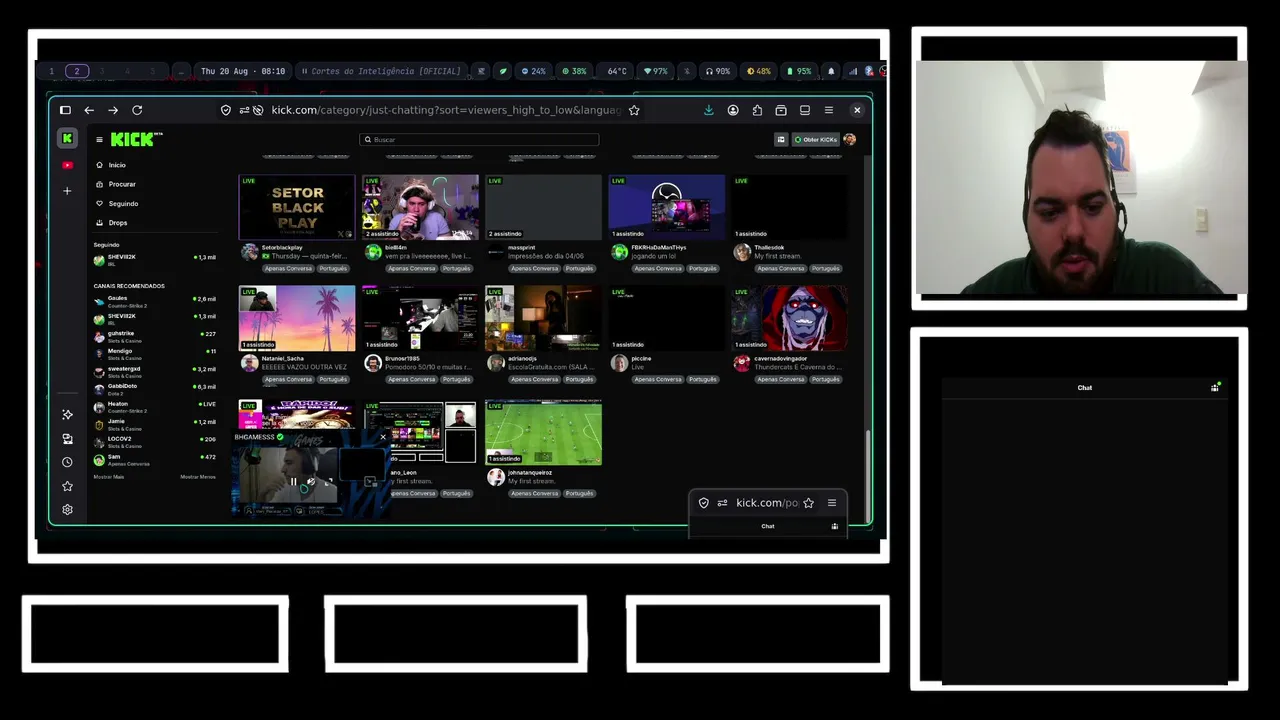Add a new tab with plus icon

[67, 191]
